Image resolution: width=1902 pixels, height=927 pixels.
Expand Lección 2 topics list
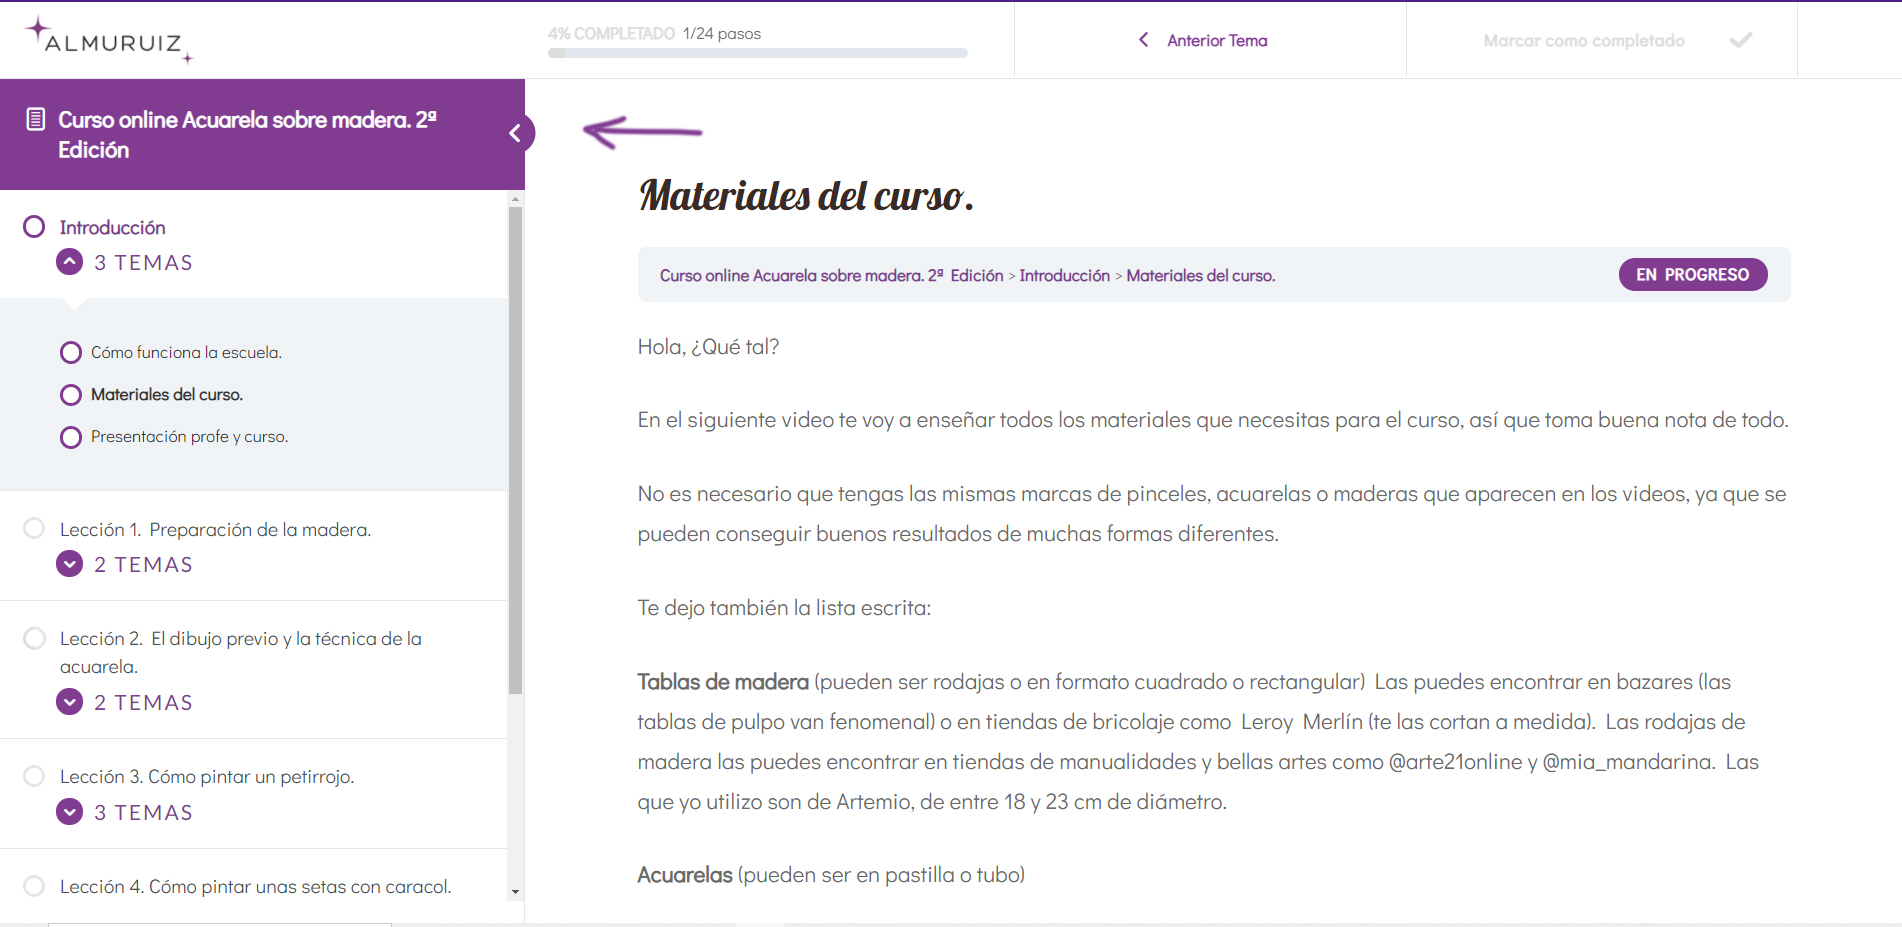click(x=70, y=702)
